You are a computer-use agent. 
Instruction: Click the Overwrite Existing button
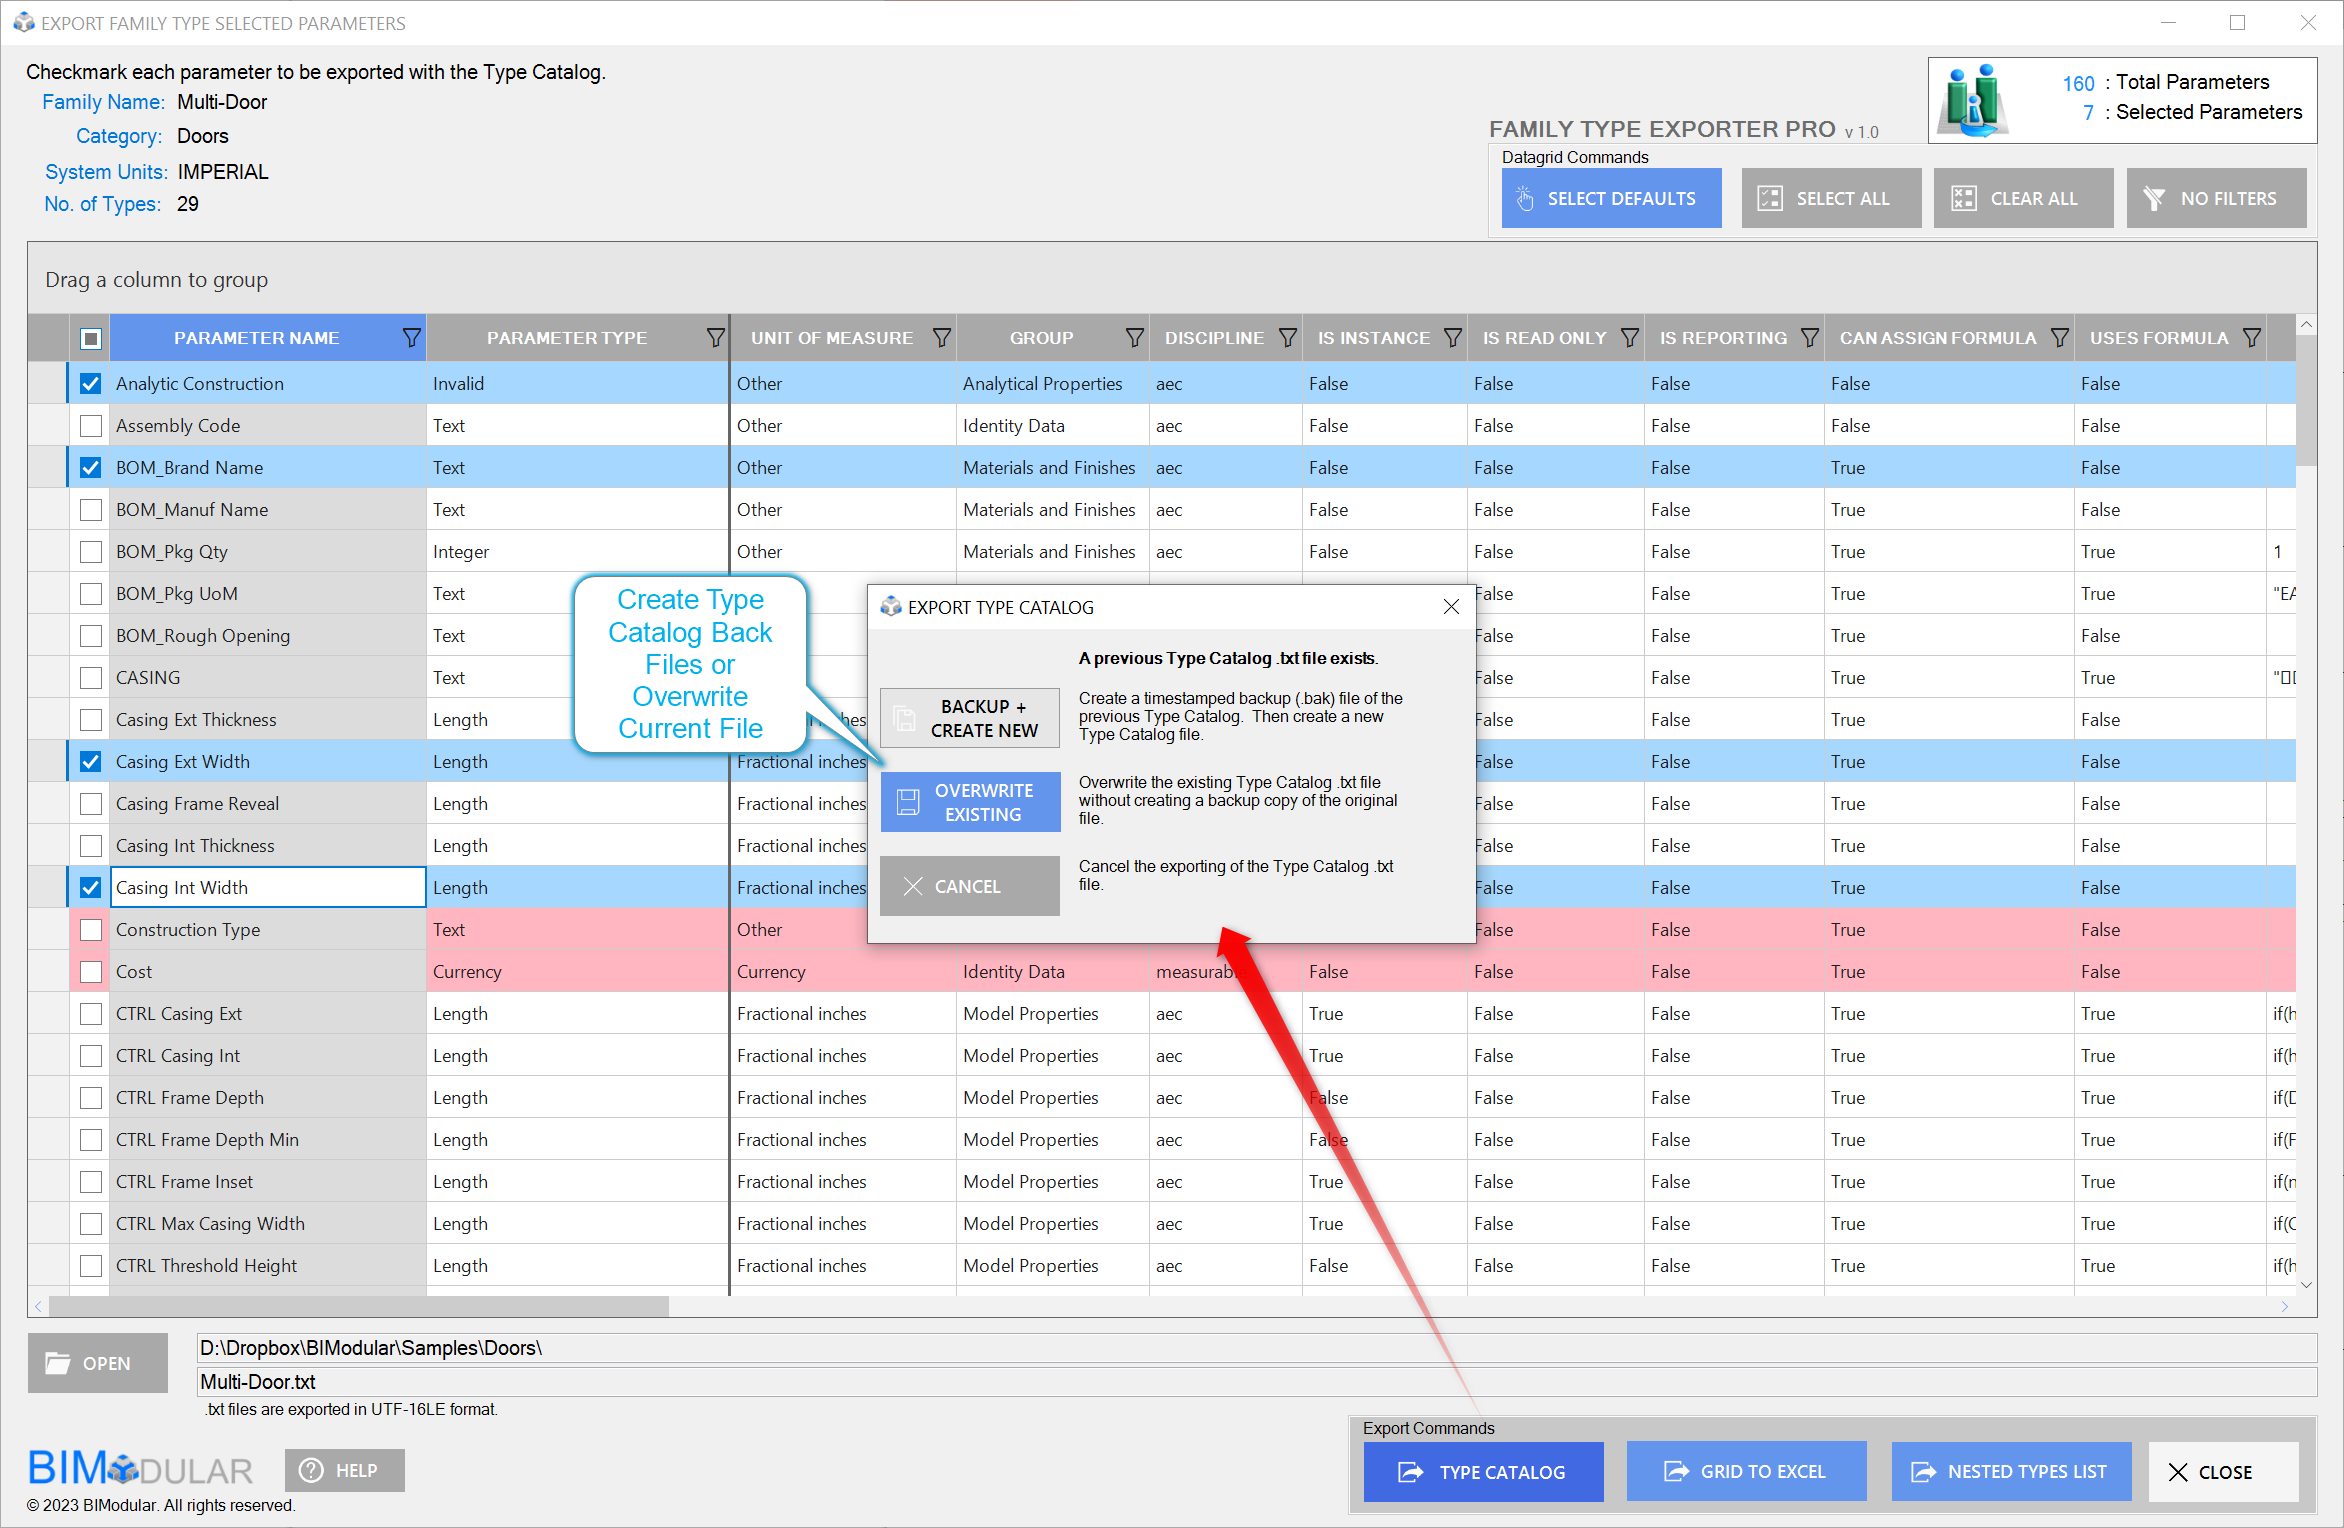(970, 802)
